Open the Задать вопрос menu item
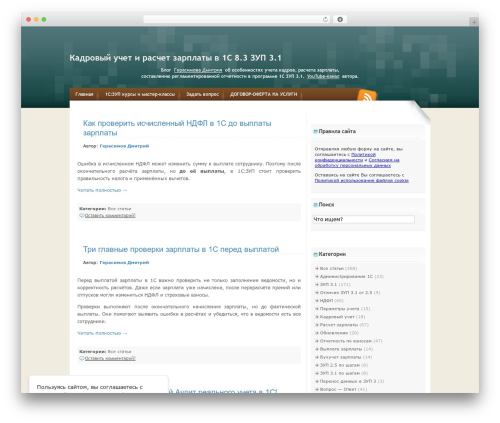The height and width of the screenshot is (423, 500). (x=202, y=94)
